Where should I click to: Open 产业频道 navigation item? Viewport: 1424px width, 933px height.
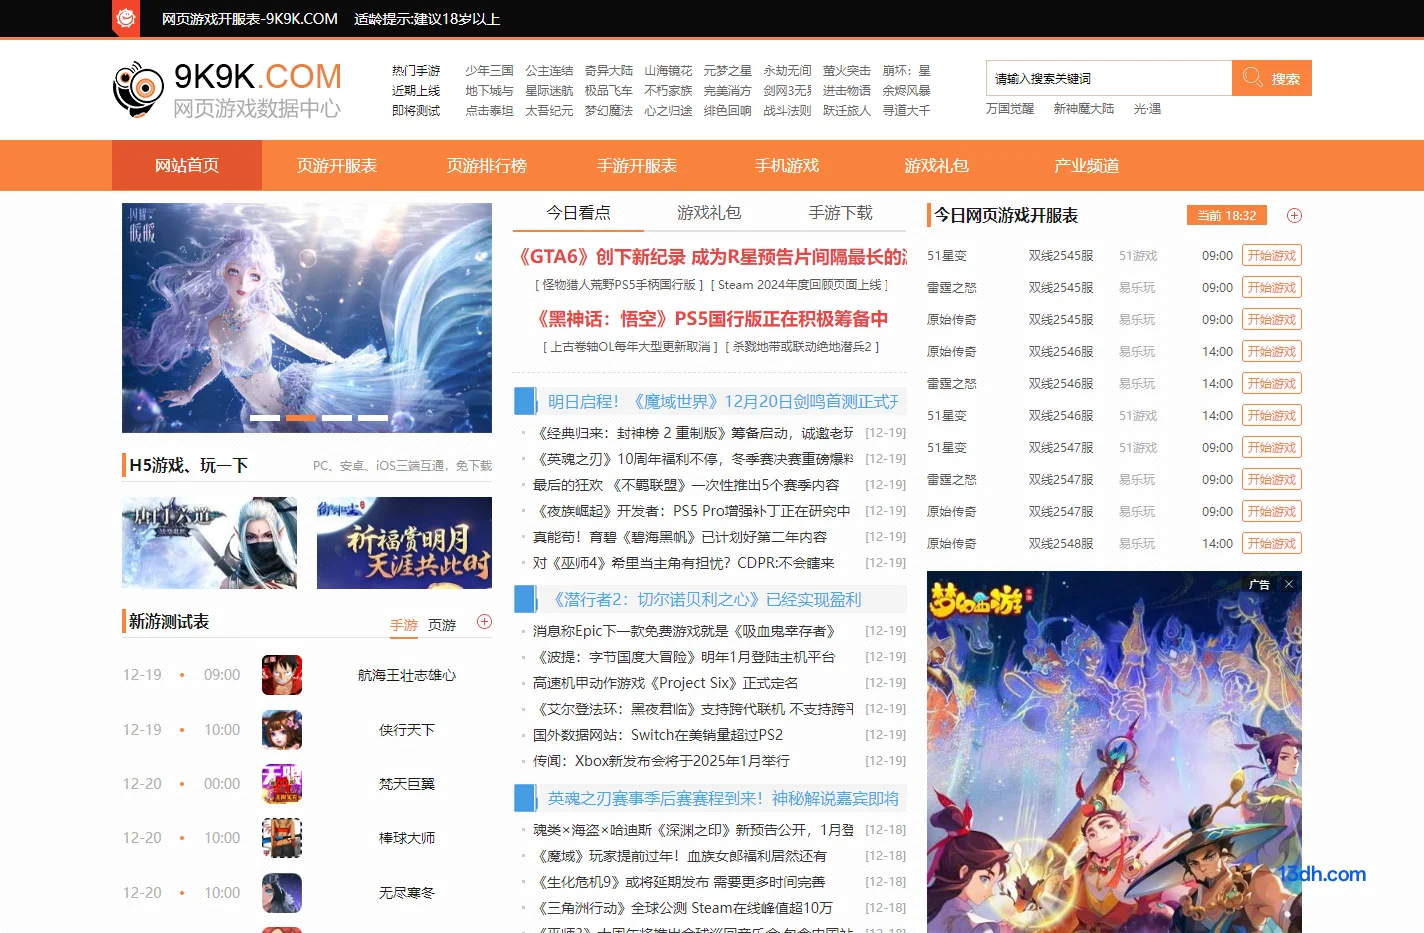(x=1087, y=165)
